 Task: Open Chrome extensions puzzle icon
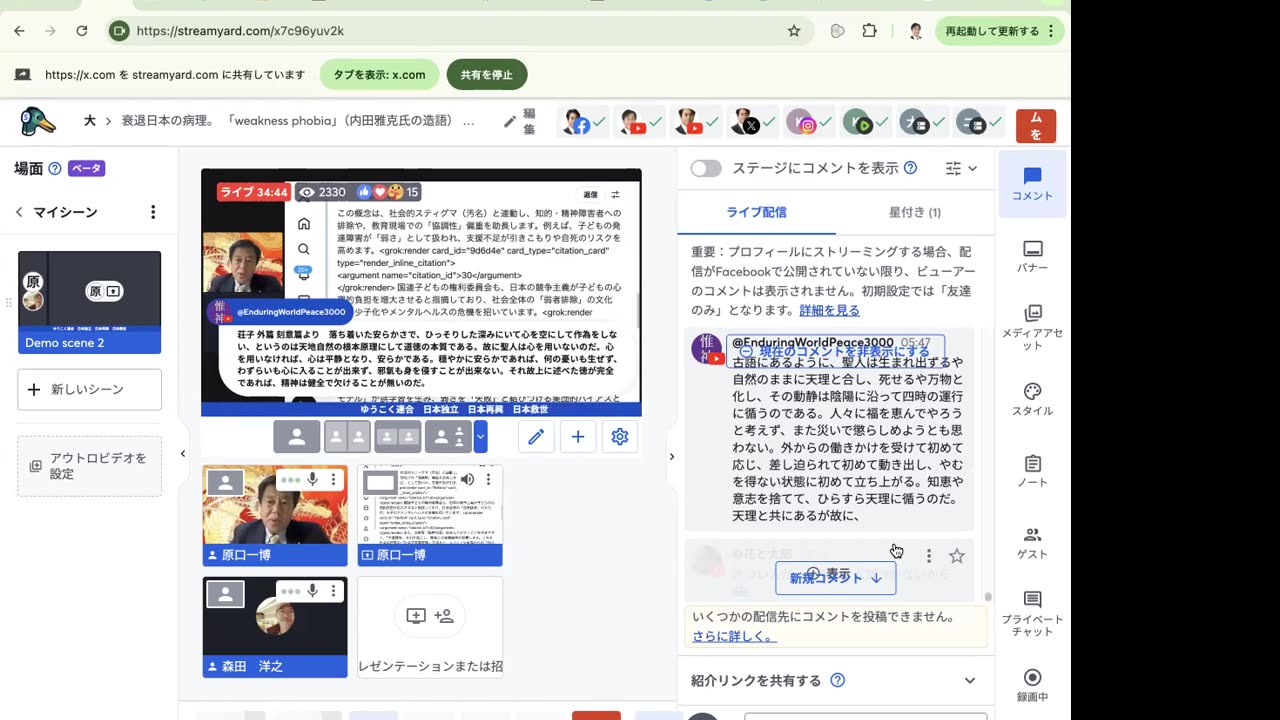(x=869, y=31)
